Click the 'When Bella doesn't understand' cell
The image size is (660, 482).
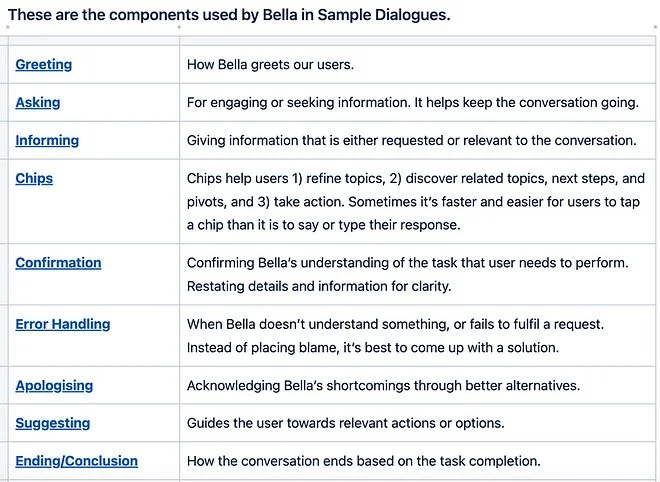pyautogui.click(x=408, y=336)
